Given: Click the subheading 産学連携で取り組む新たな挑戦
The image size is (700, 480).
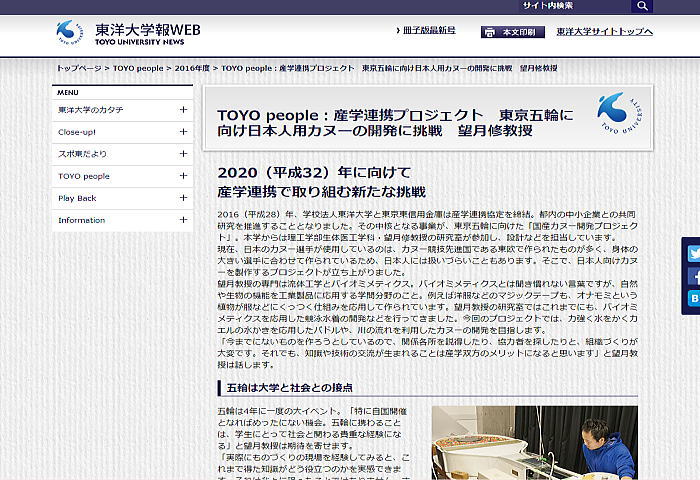Looking at the screenshot, I should tap(321, 192).
